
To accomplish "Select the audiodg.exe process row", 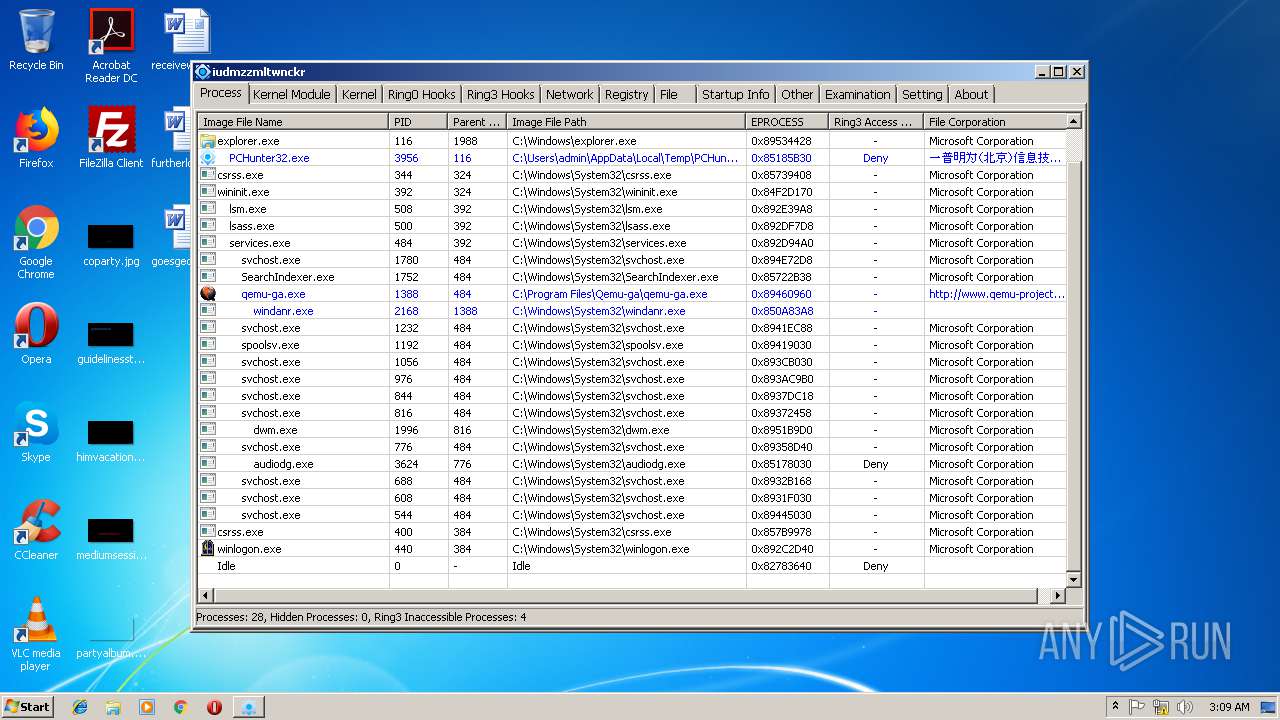I will coord(632,464).
